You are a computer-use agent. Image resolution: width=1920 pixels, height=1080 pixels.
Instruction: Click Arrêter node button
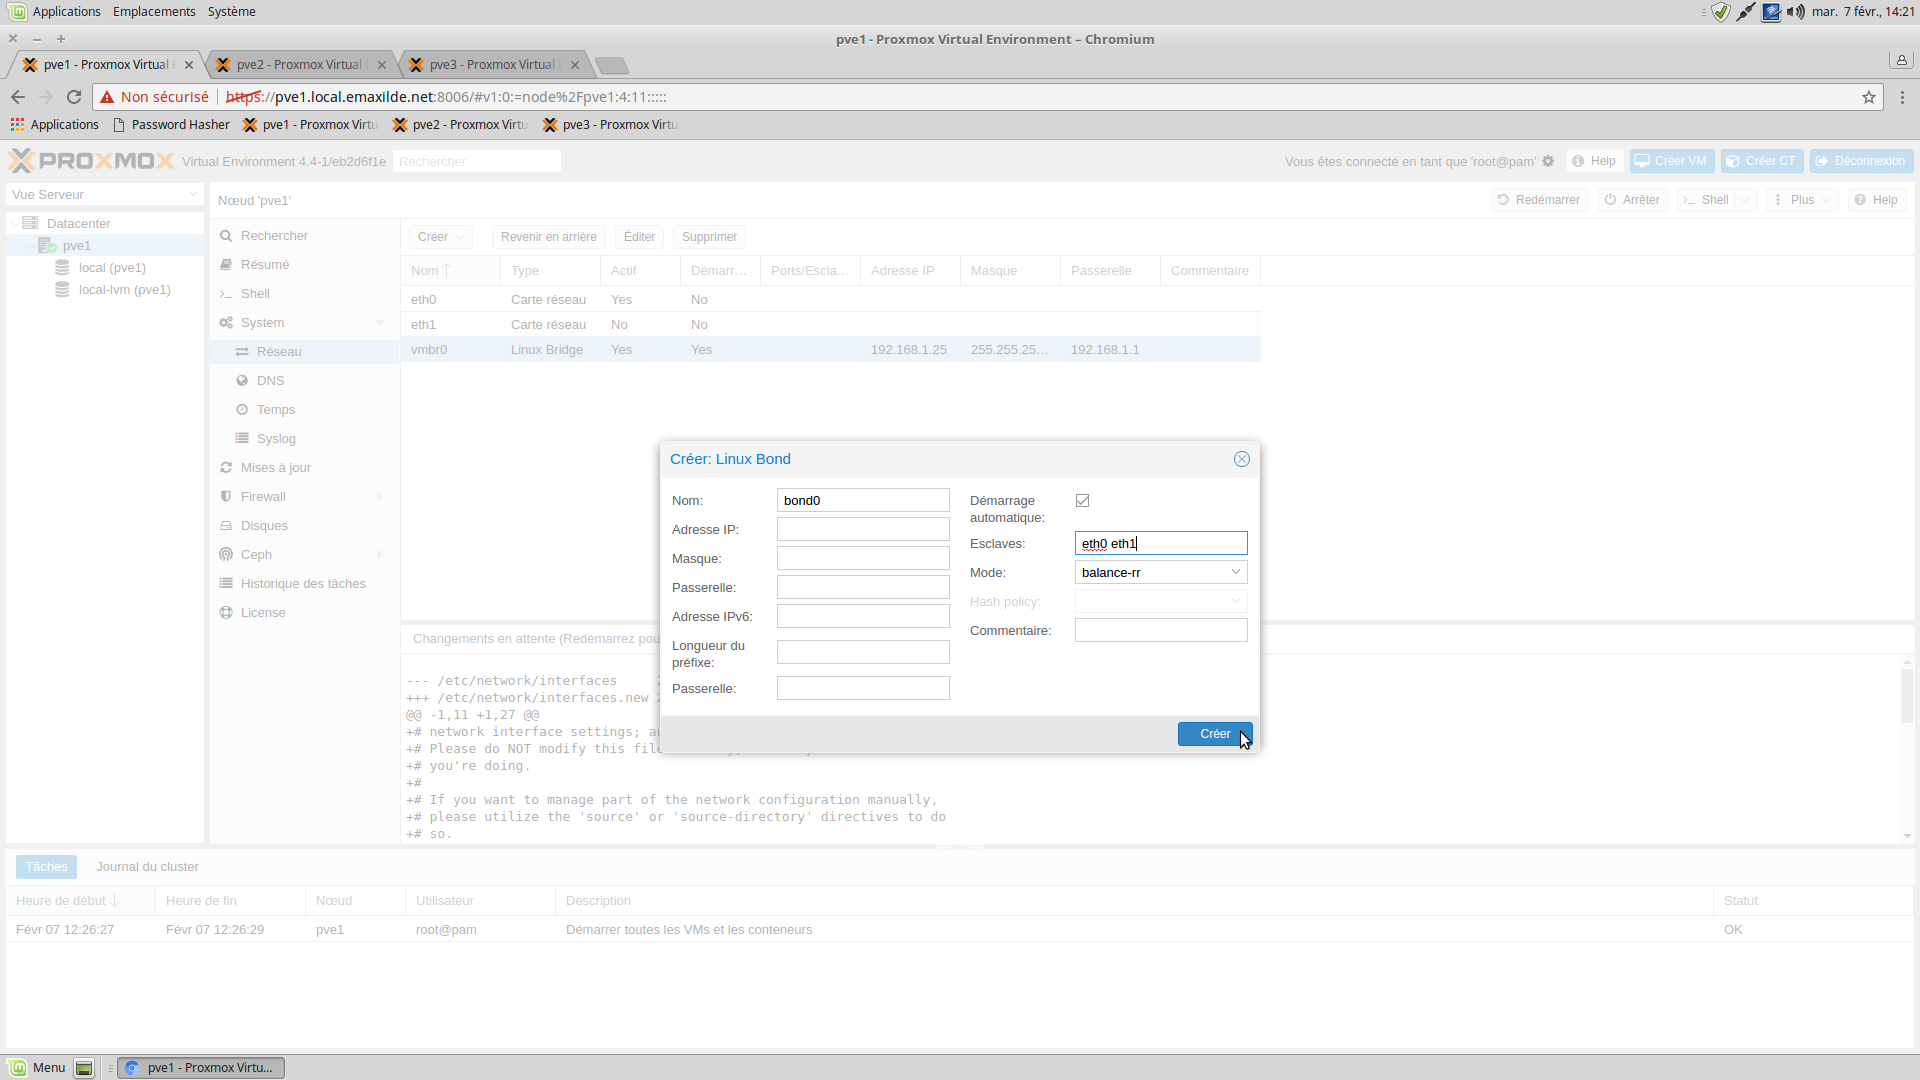pos(1632,200)
